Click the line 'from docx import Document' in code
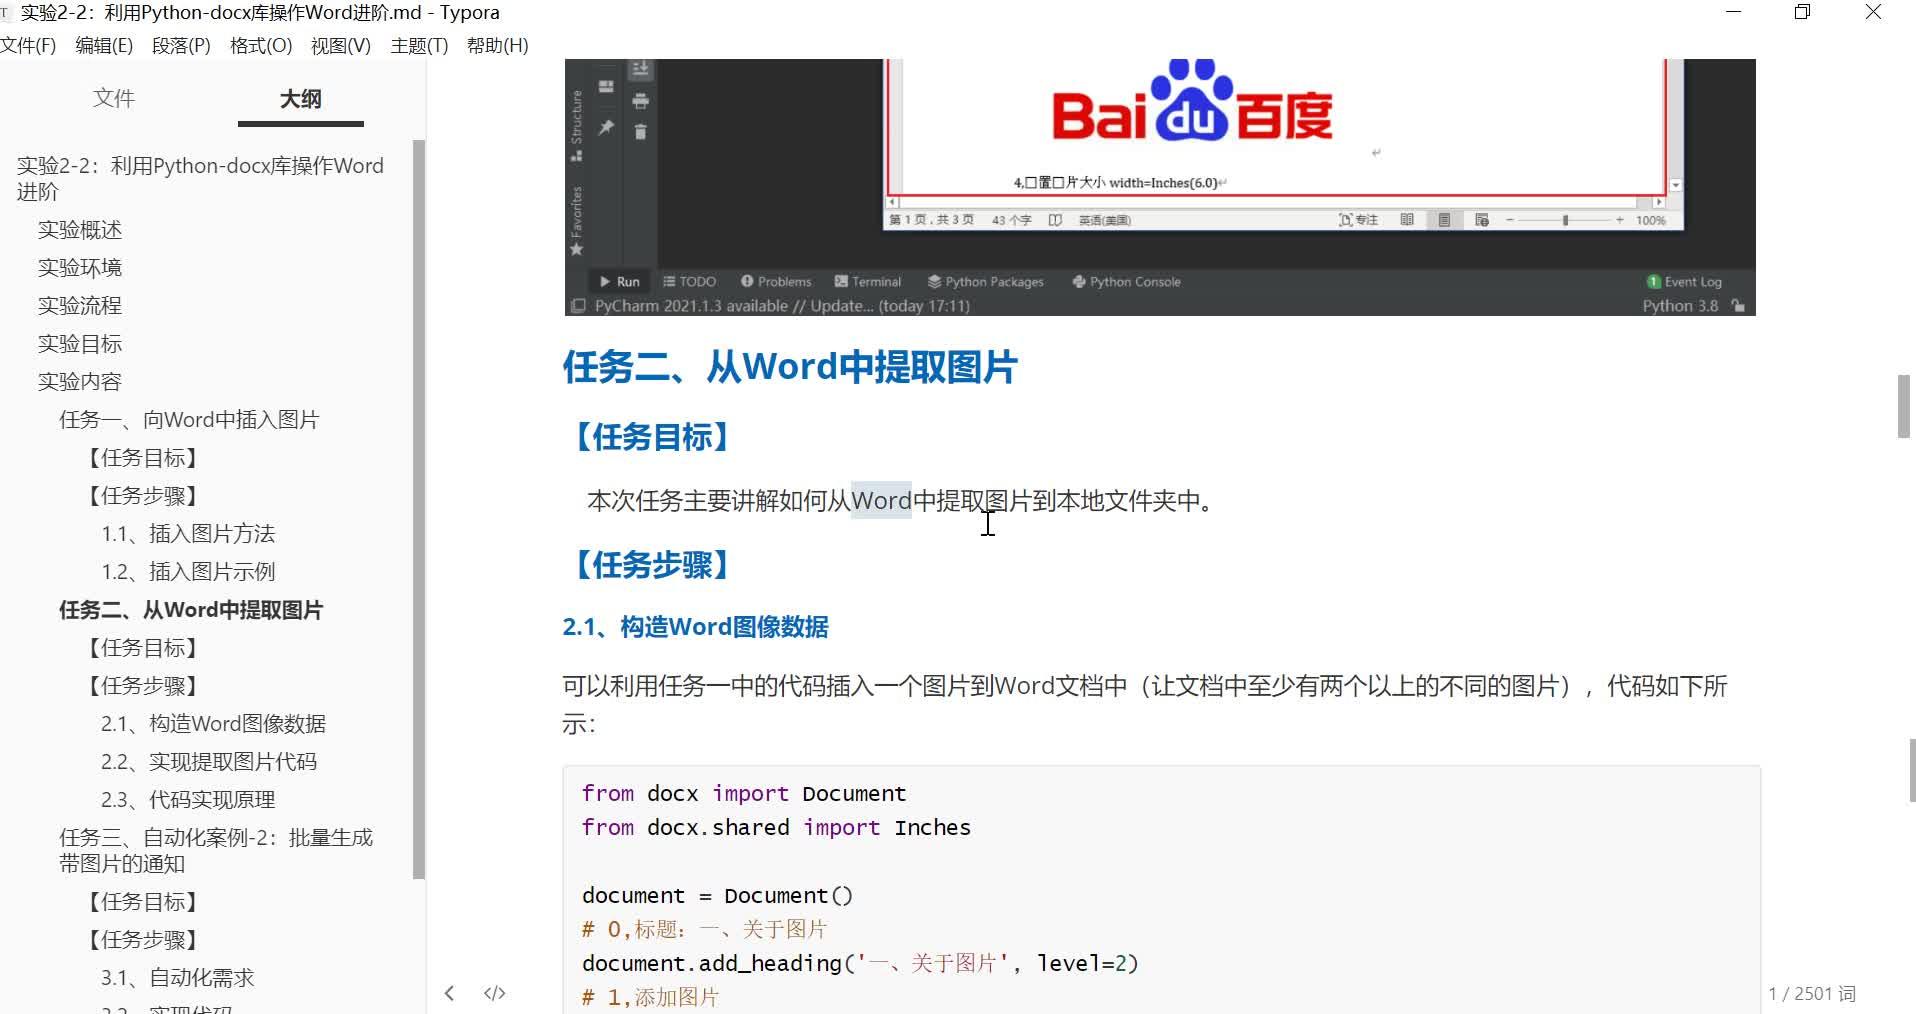This screenshot has height=1014, width=1916. point(744,794)
